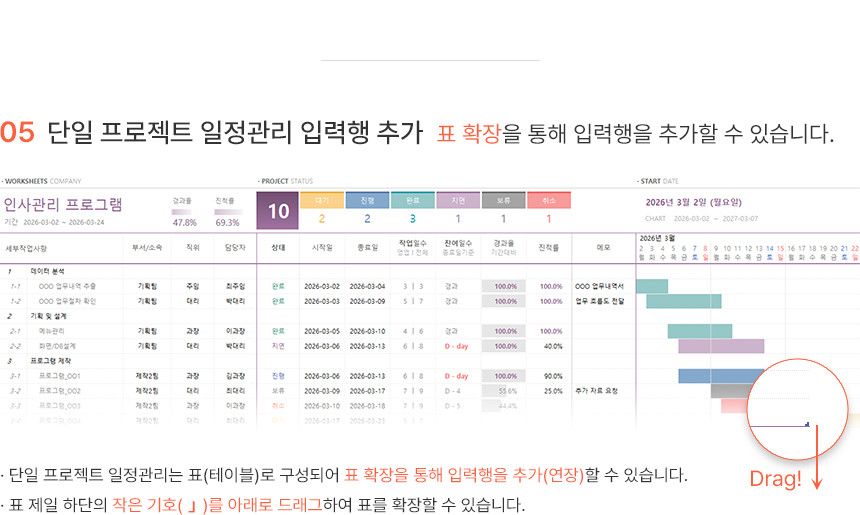Click the 진척률 progress bar above 69.3%
This screenshot has height=515, width=860.
(227, 211)
